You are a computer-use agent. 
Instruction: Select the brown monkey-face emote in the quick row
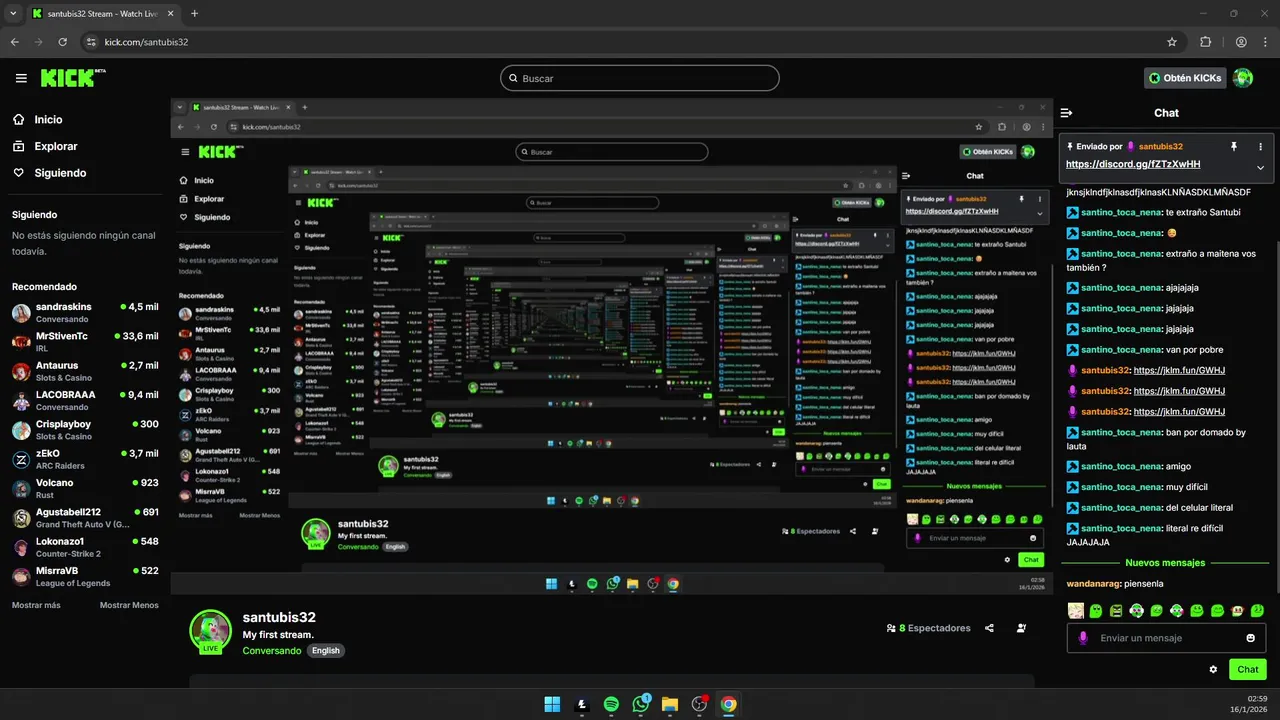coord(1238,610)
